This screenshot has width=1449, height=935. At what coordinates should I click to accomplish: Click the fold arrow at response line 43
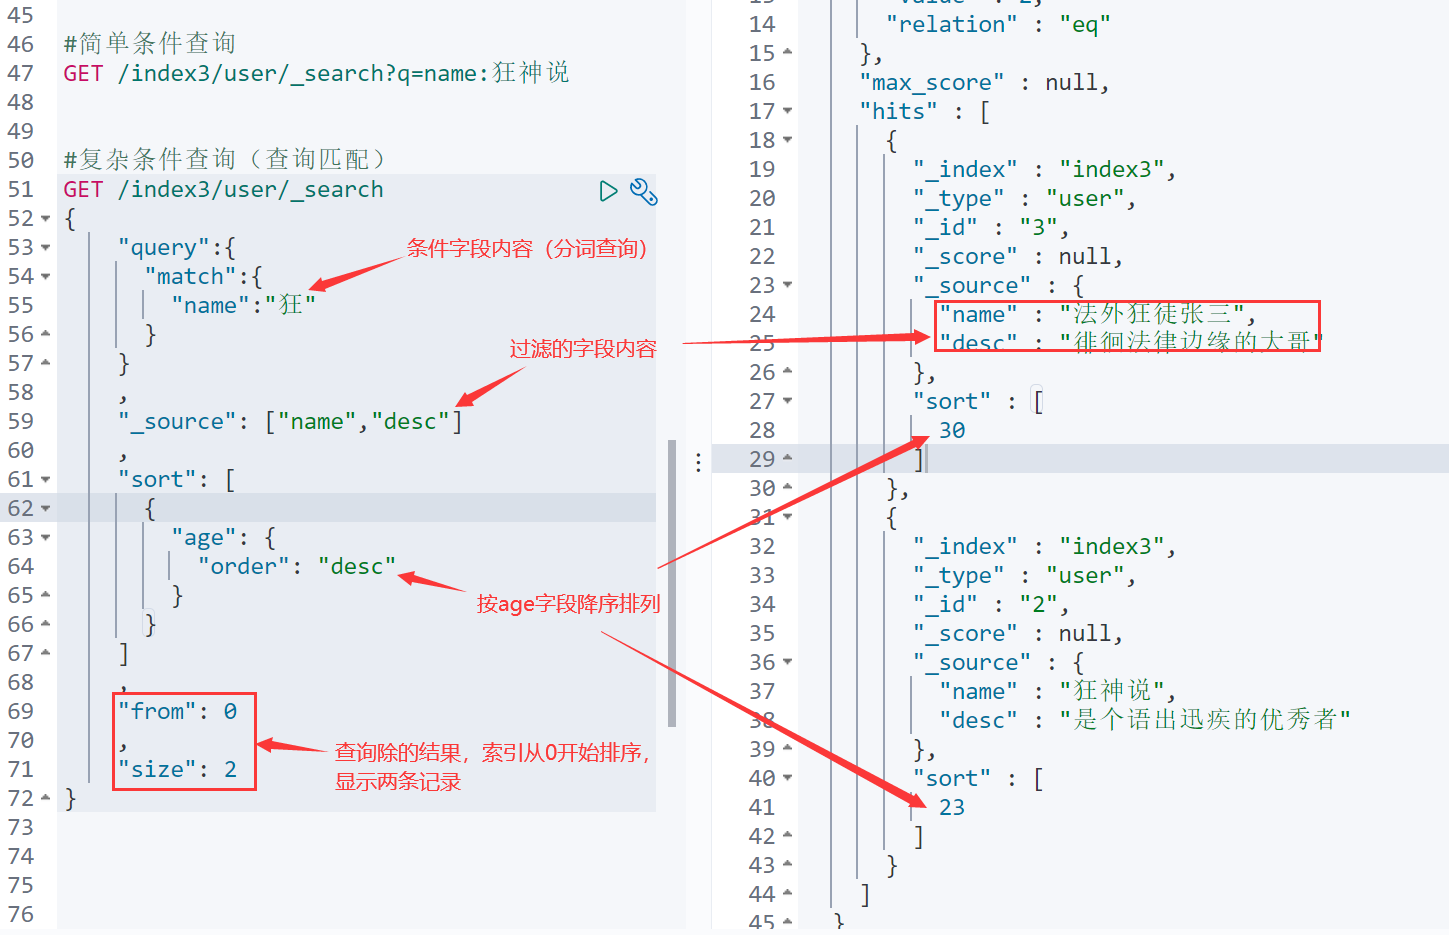coord(788,864)
